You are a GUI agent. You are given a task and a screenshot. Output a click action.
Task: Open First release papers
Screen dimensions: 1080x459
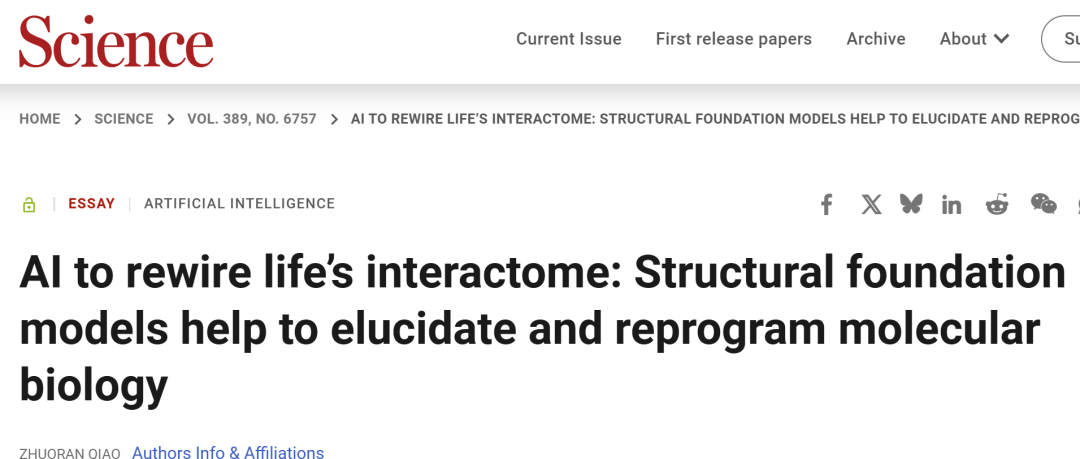tap(734, 39)
